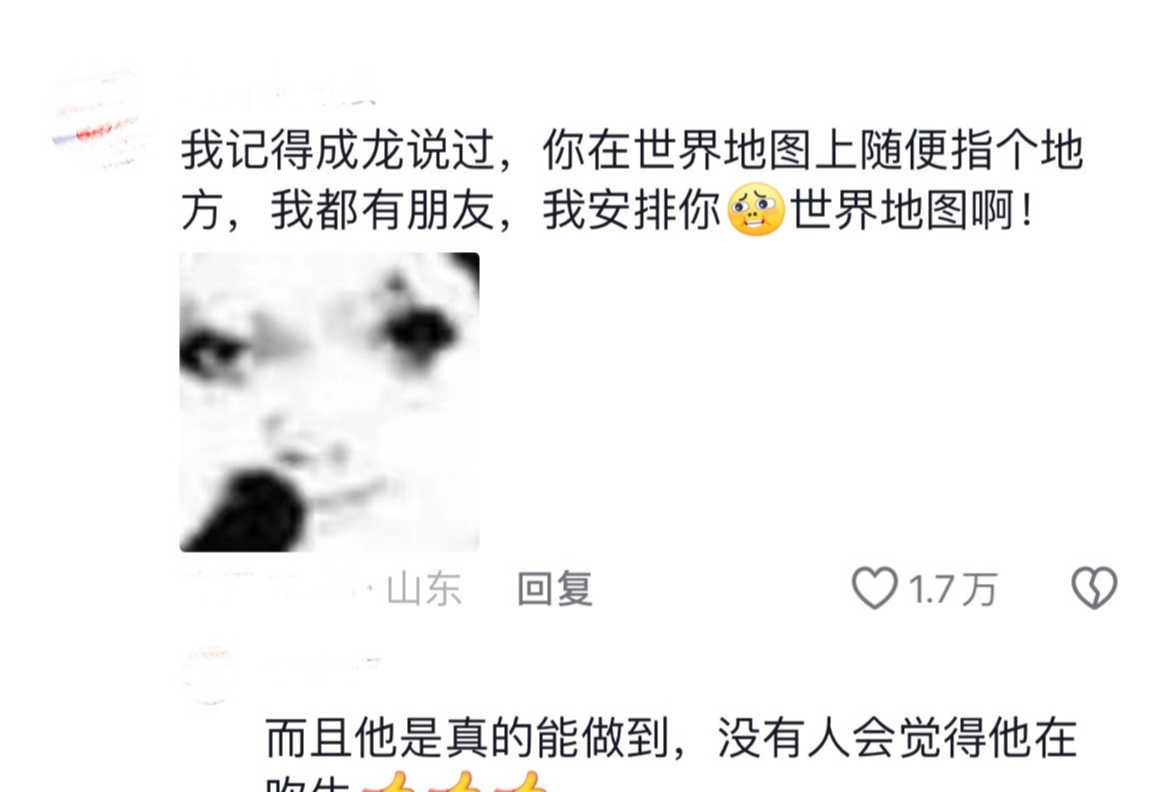
Task: Open the reply author's small avatar
Action: tap(209, 675)
